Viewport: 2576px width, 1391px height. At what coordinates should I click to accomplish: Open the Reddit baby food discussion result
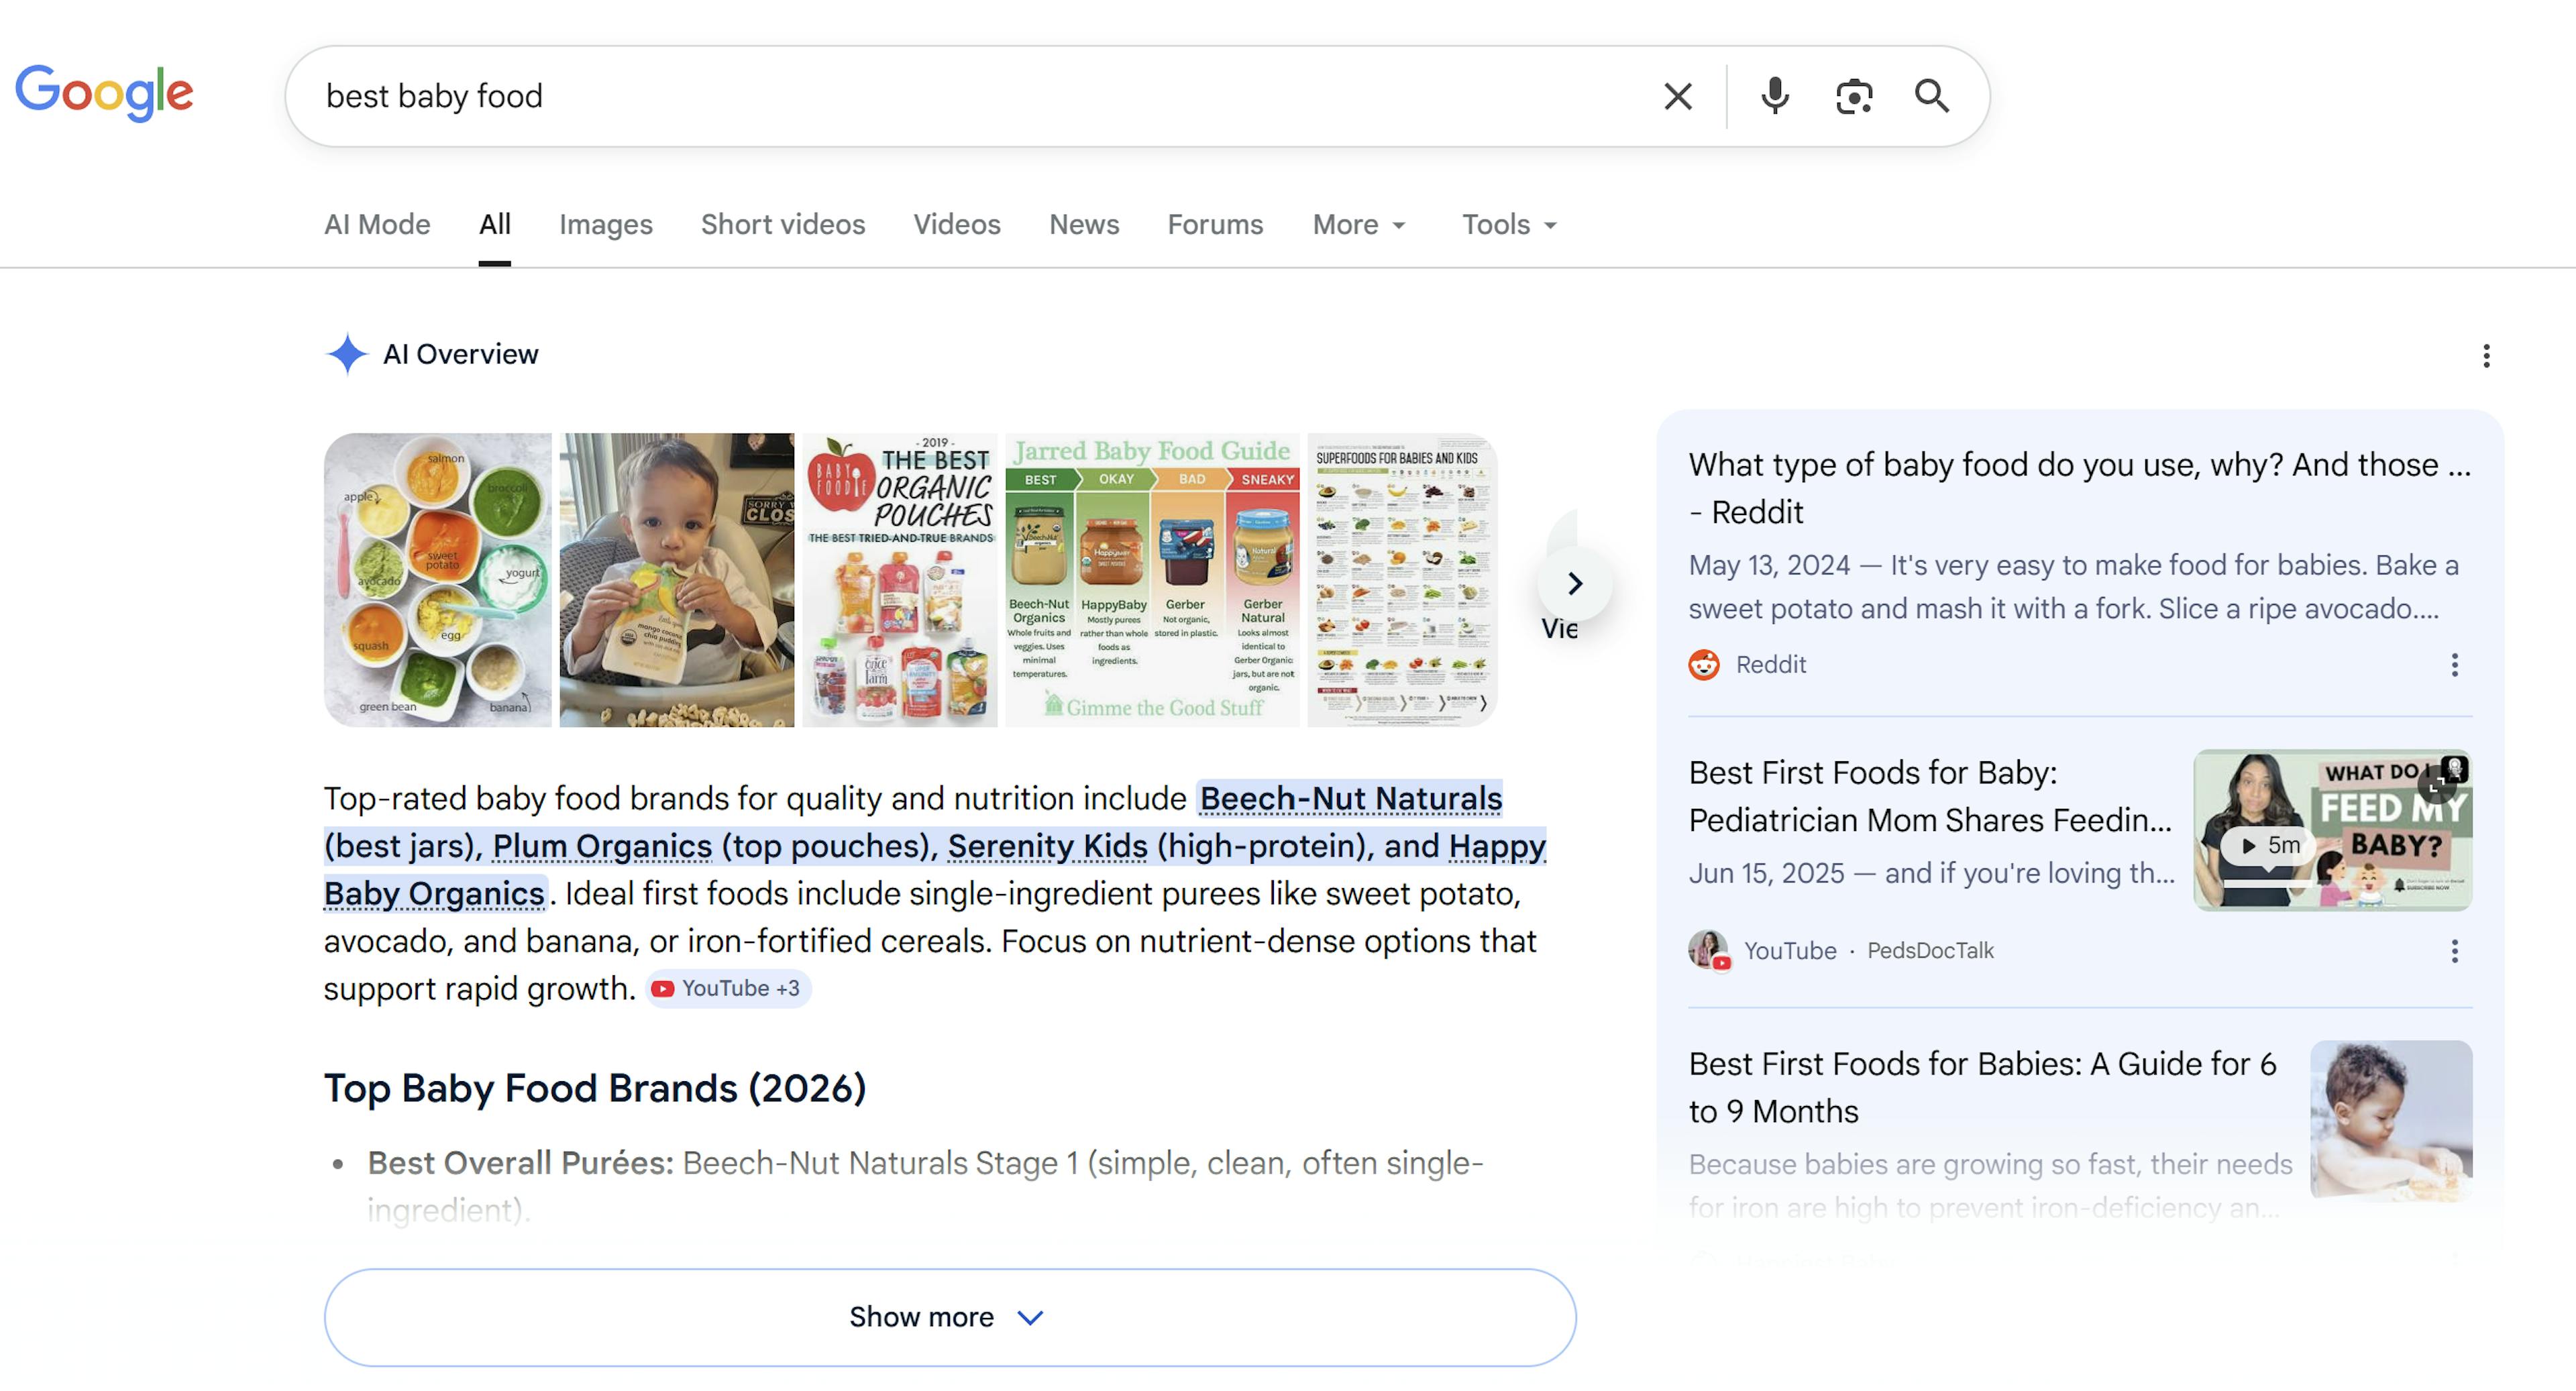tap(2078, 488)
